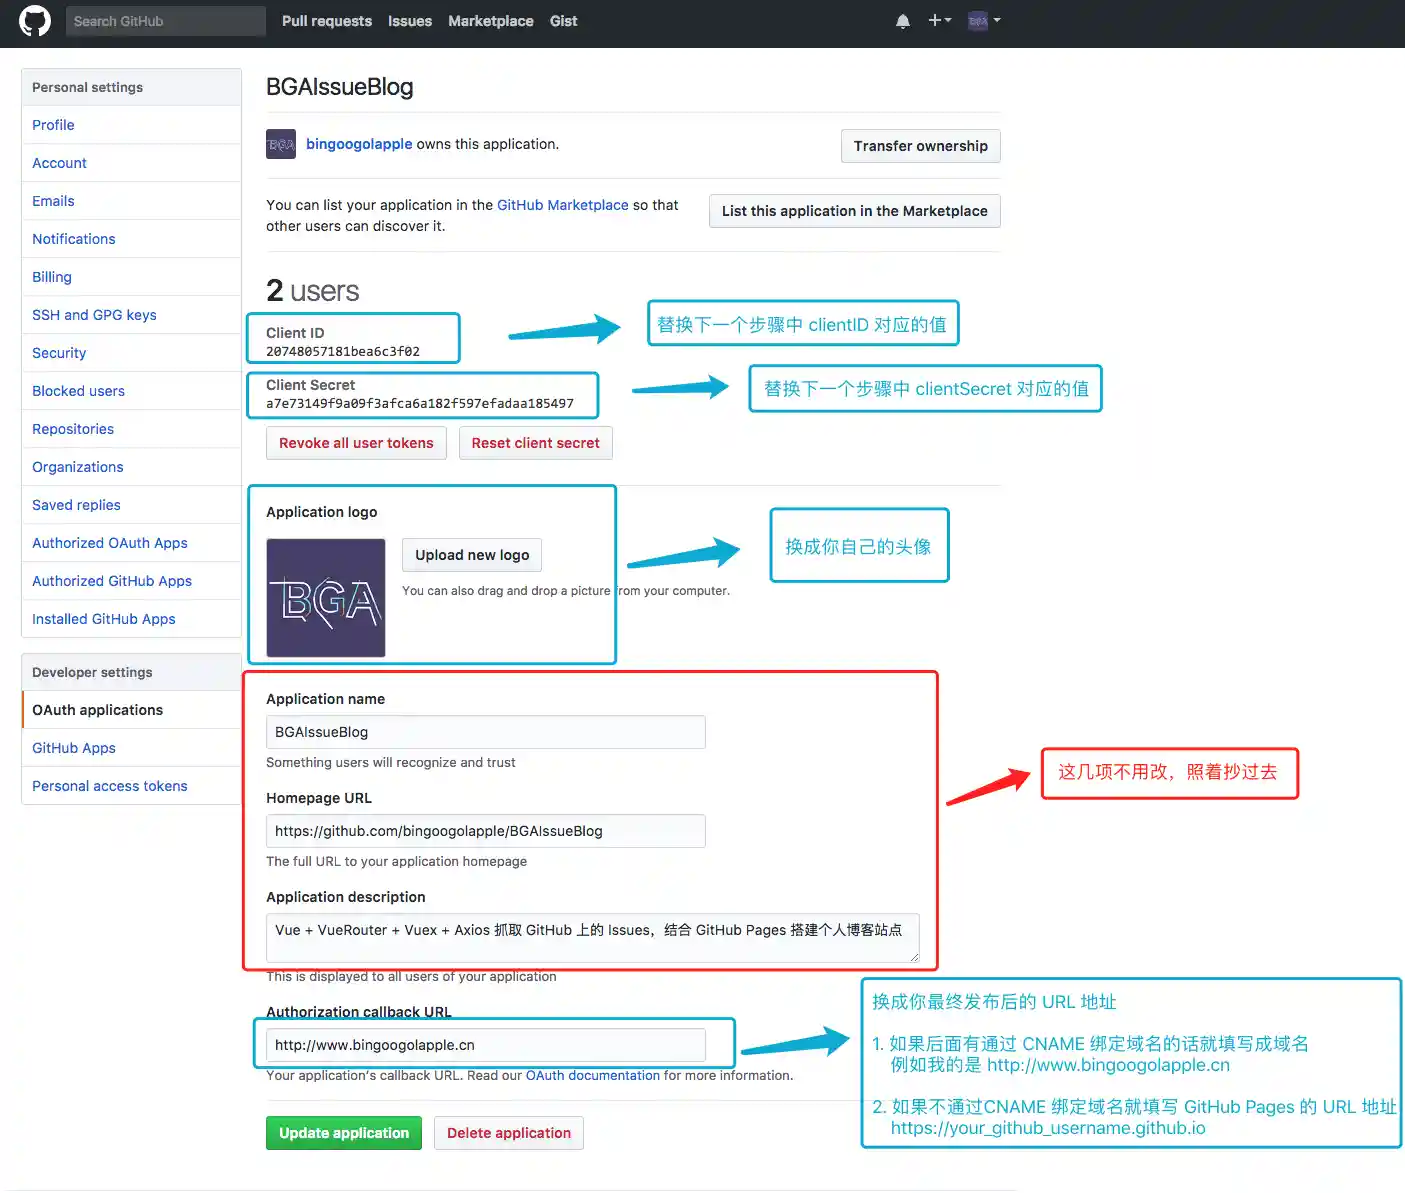Screen dimensions: 1405x1193
Task: Go to Issues in the header
Action: click(410, 21)
